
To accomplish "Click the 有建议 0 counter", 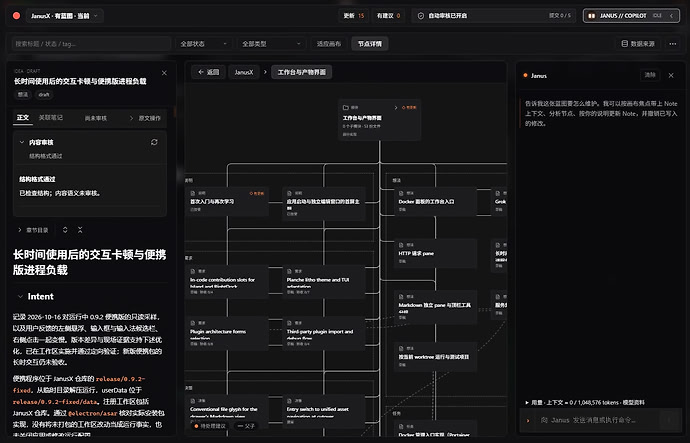I will point(388,16).
